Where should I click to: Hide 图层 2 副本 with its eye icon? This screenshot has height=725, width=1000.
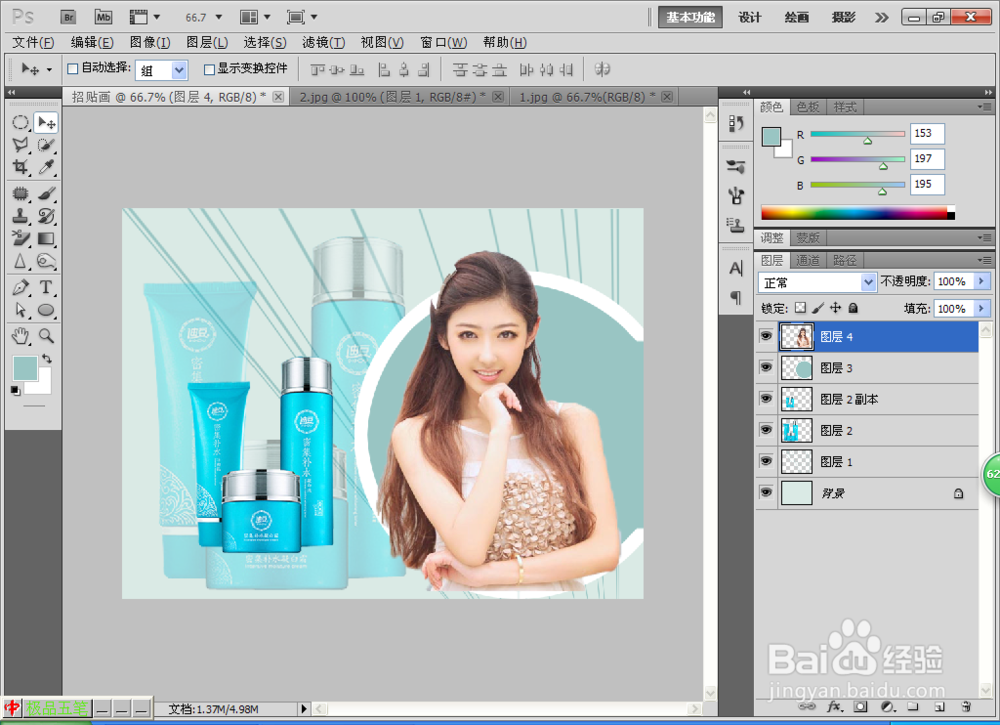click(x=766, y=399)
